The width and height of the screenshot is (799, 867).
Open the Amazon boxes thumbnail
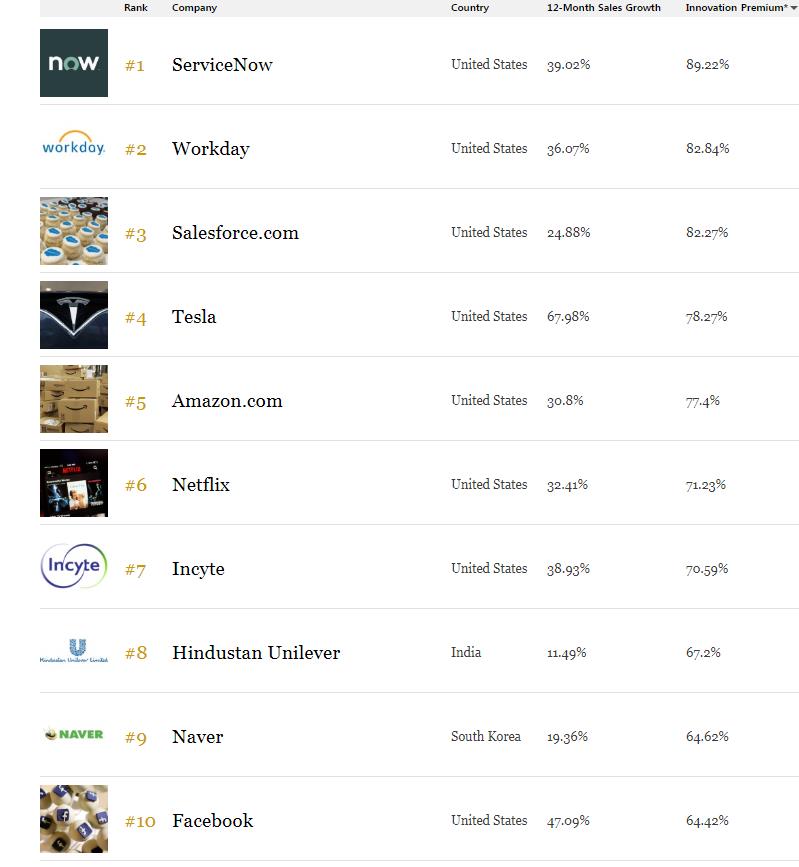click(x=74, y=399)
